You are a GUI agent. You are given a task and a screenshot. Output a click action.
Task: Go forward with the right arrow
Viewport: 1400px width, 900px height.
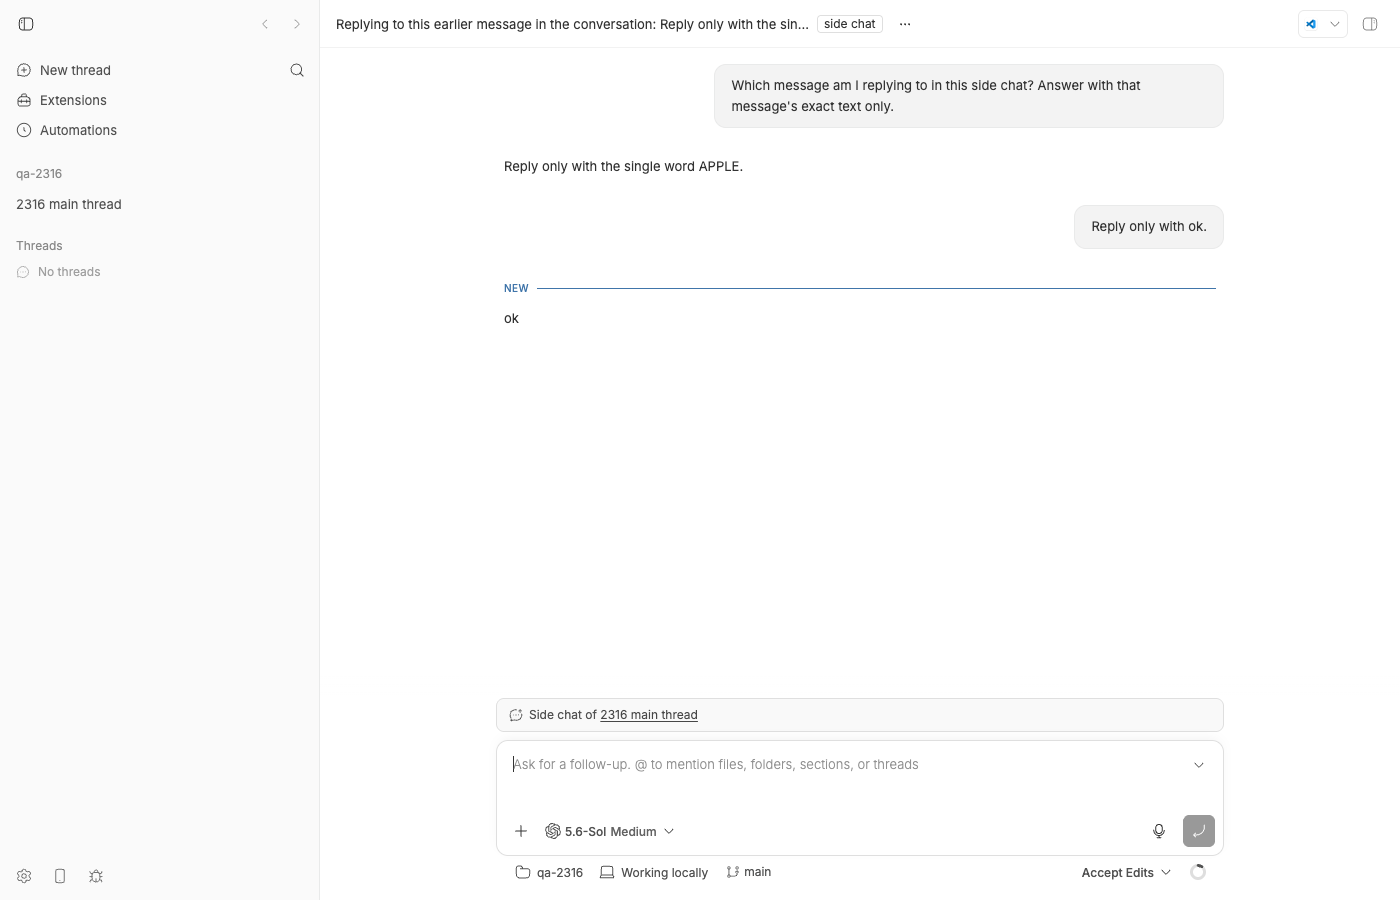[x=297, y=24]
